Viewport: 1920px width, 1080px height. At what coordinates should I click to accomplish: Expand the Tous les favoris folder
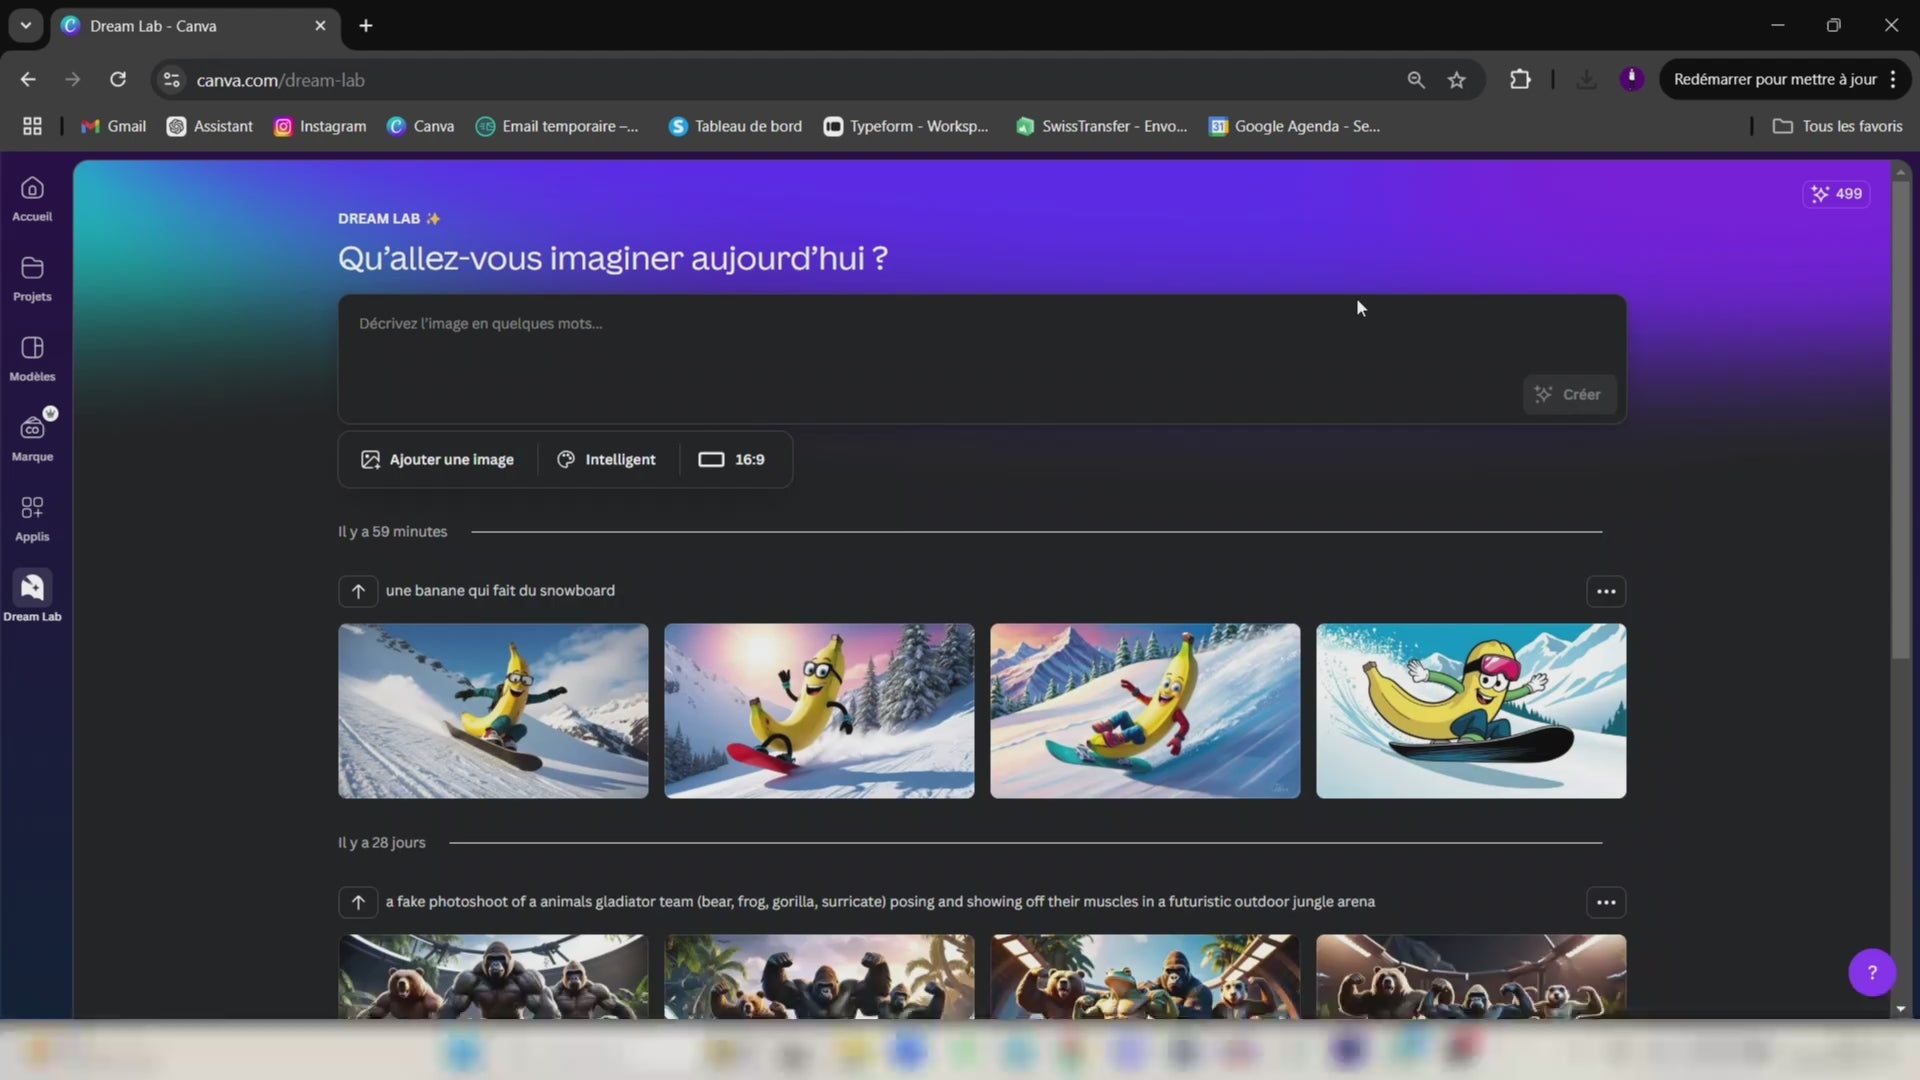1837,126
